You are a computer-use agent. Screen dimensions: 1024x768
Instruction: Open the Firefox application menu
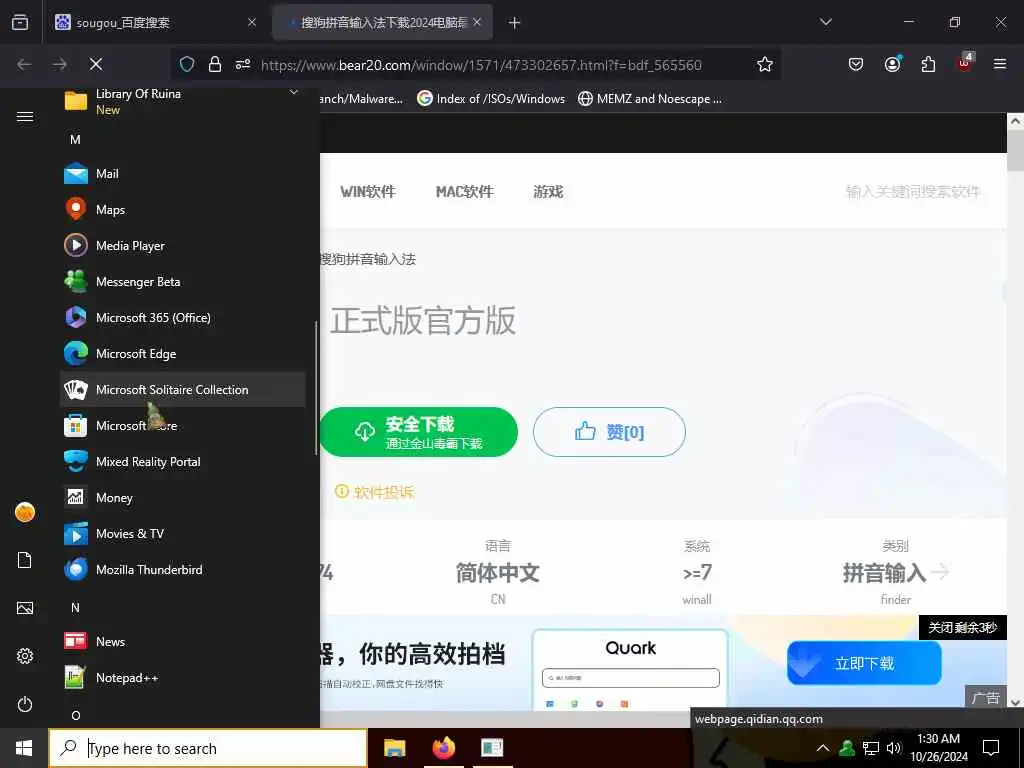(x=1000, y=64)
